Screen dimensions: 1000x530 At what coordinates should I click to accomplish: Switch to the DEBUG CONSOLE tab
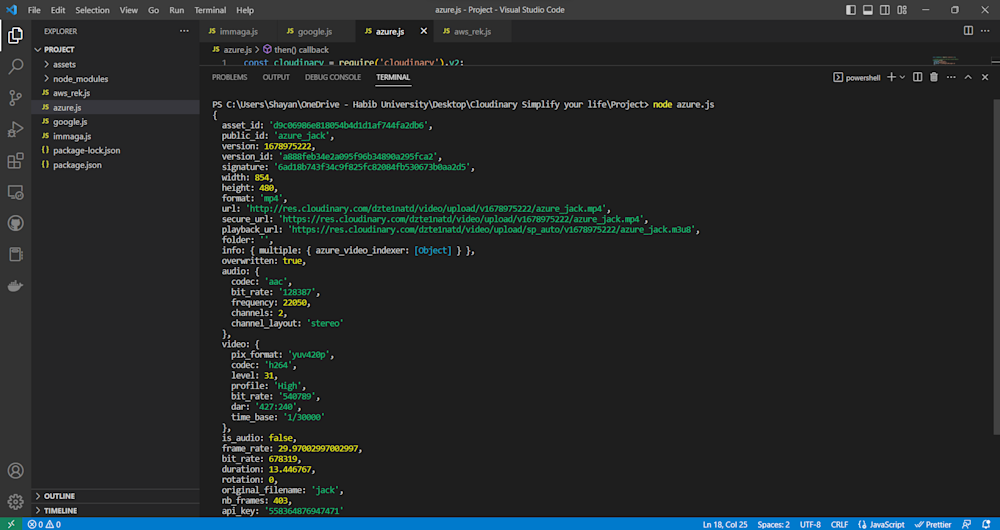[333, 77]
